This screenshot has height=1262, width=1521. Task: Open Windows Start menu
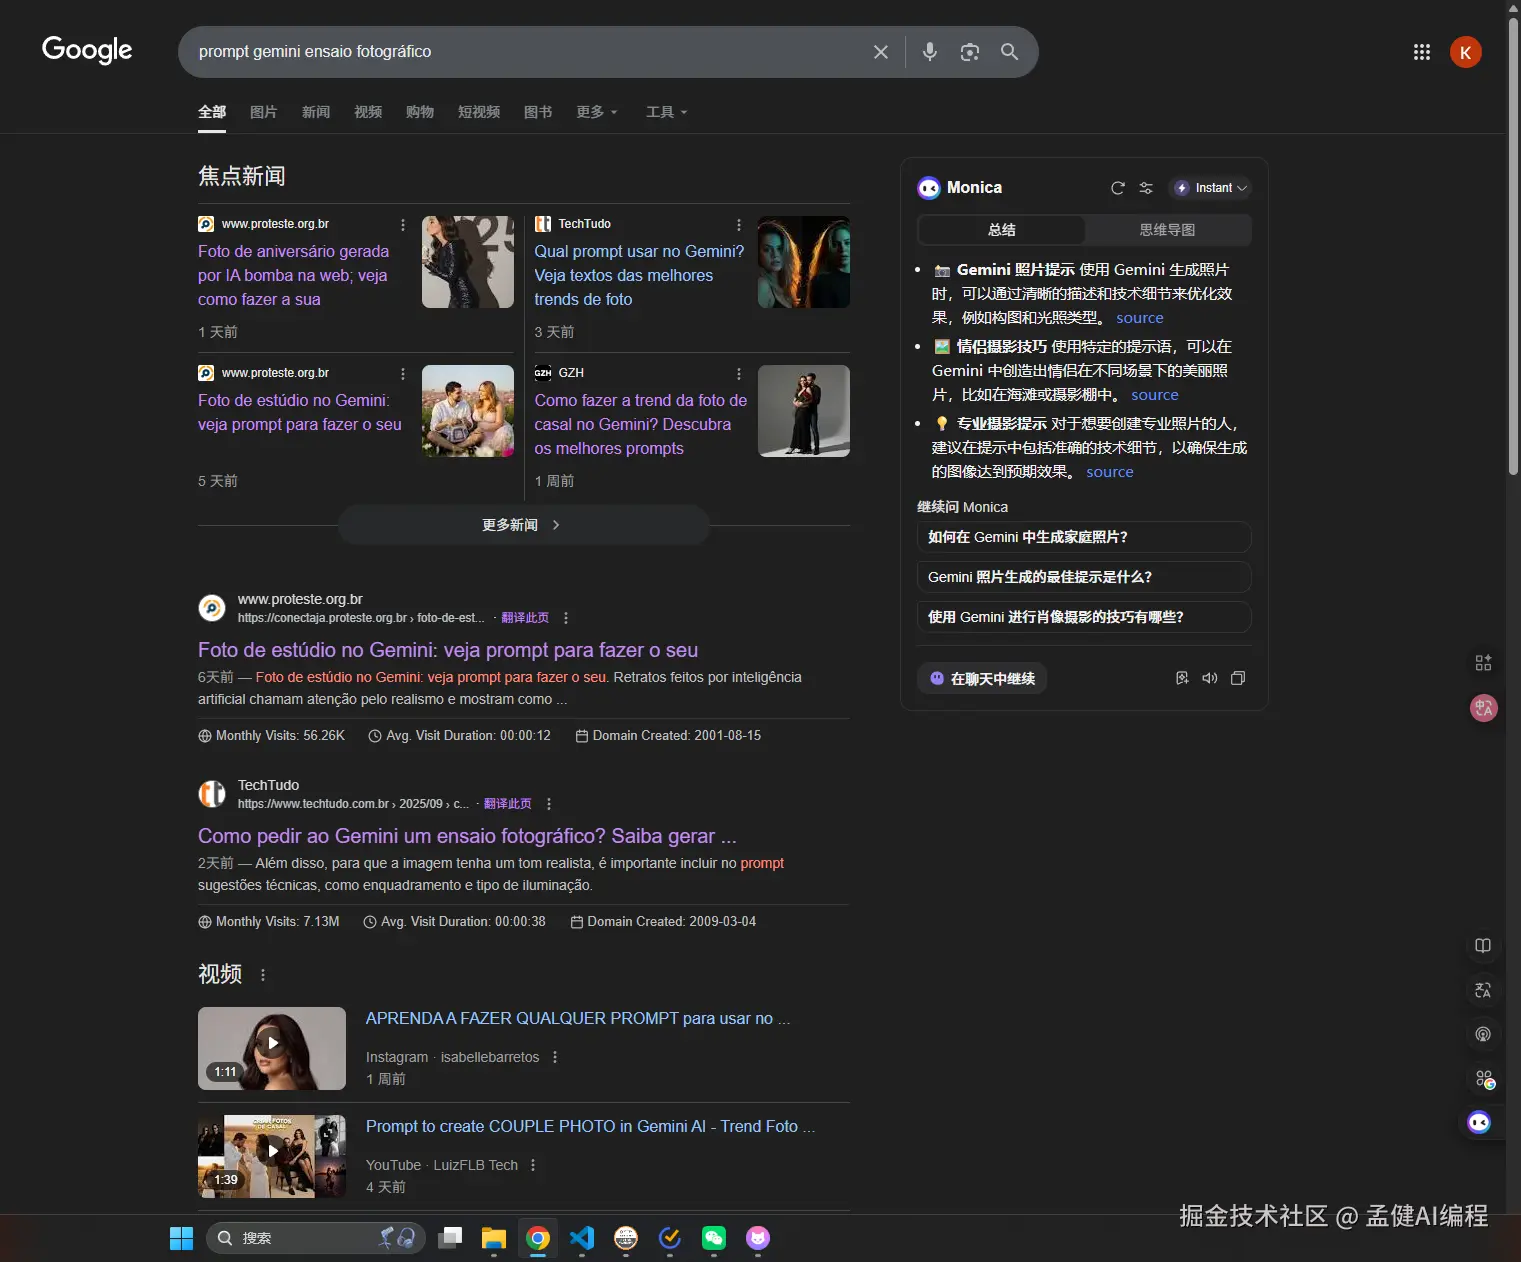click(181, 1238)
